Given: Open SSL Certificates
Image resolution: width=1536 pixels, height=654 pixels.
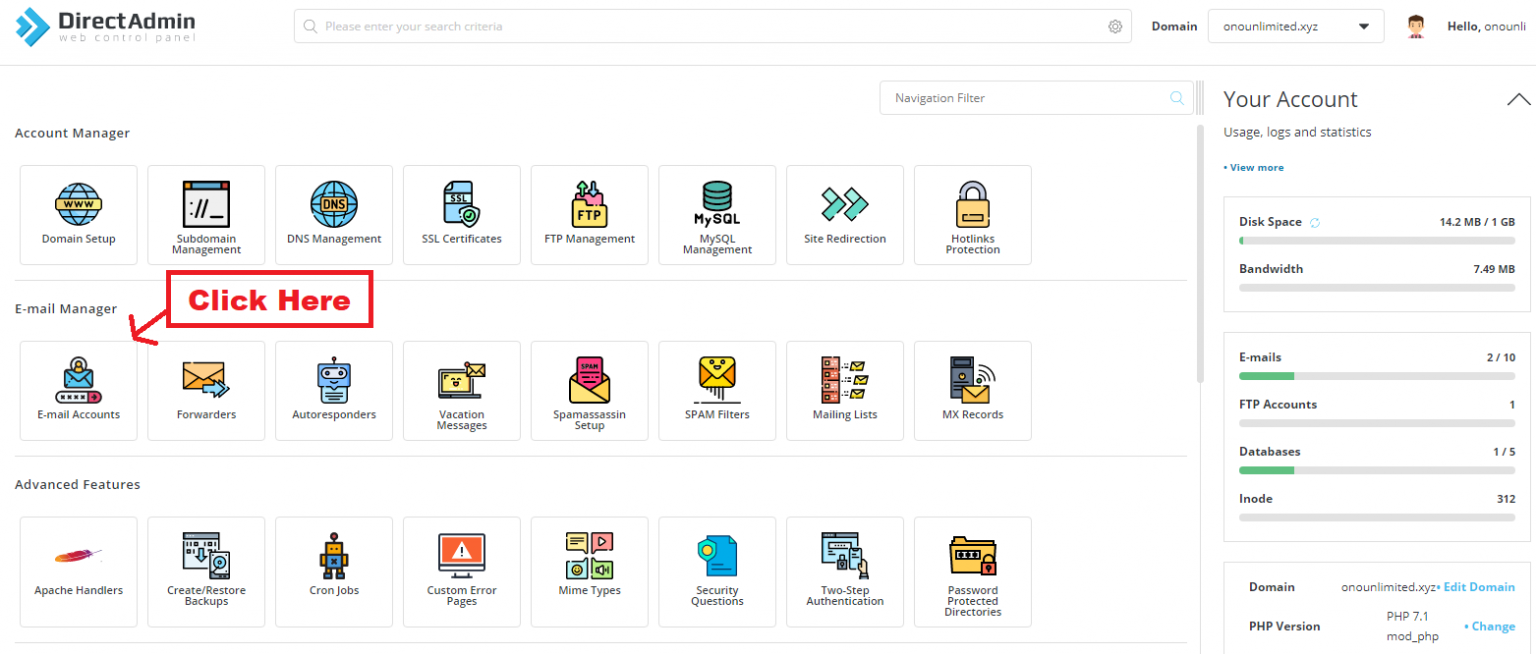Looking at the screenshot, I should pos(461,214).
